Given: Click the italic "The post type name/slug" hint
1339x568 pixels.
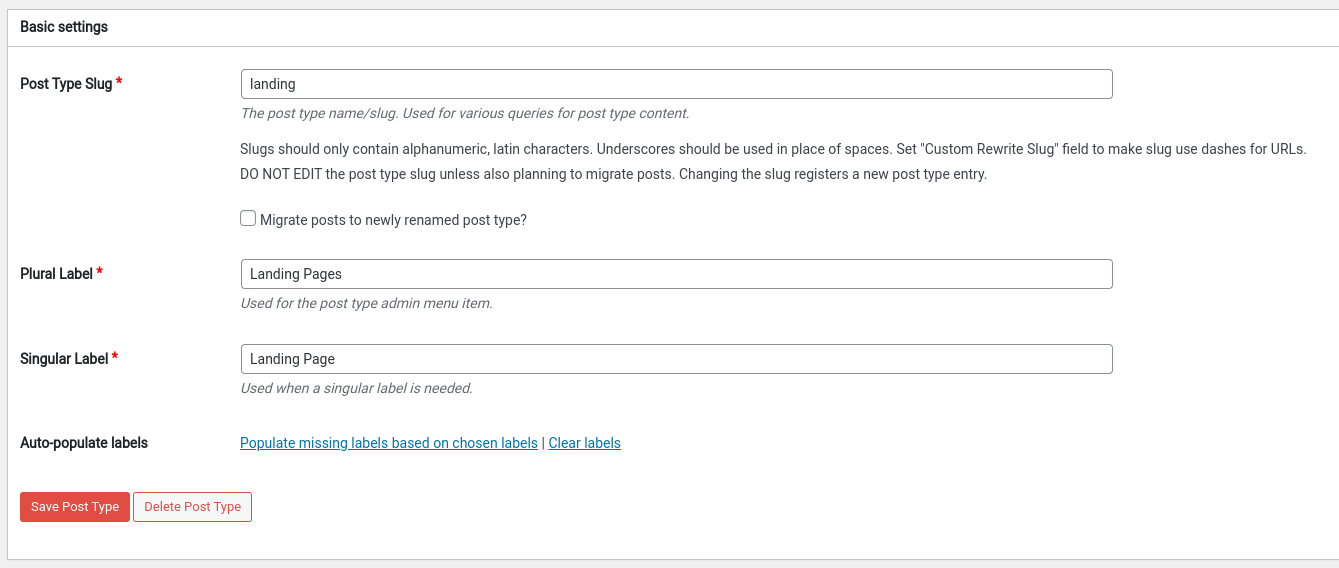Looking at the screenshot, I should click(465, 113).
